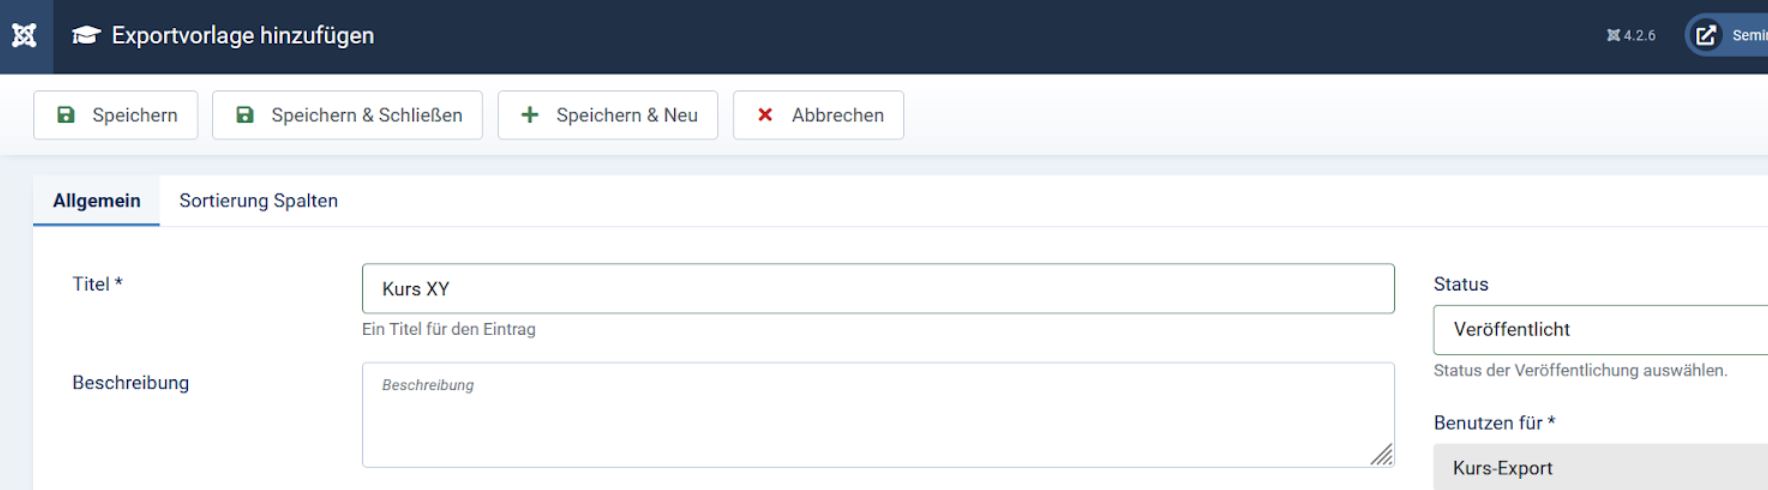Click the Titel field label
The image size is (1768, 490).
tap(96, 284)
